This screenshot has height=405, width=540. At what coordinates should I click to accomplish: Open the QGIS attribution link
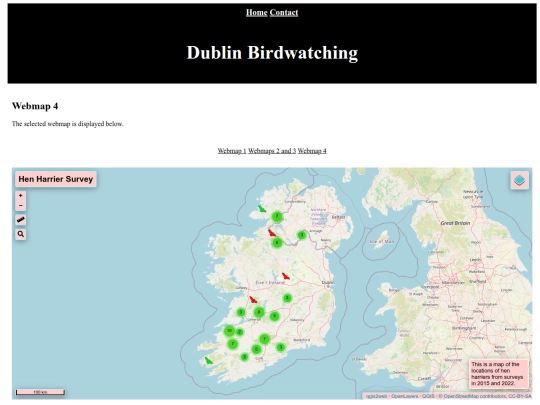428,396
